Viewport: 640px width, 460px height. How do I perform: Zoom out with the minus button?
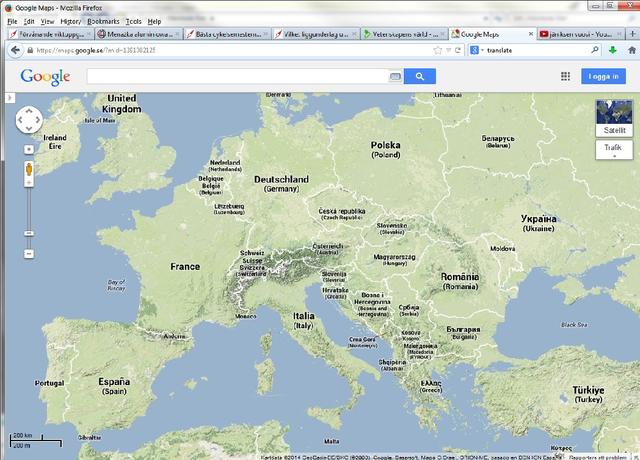[29, 254]
